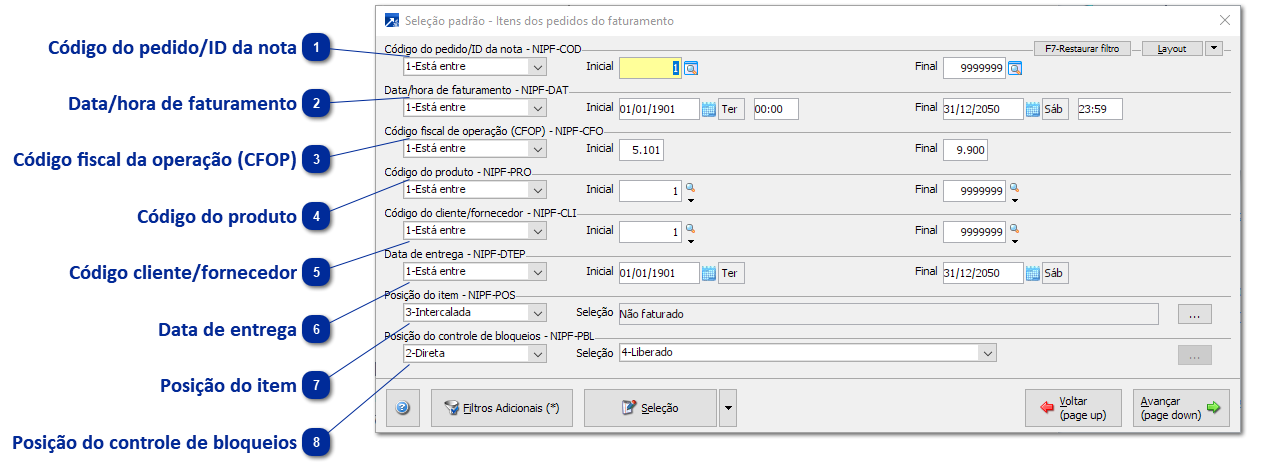Screen dimensions: 1264x471
Task: Open condition dropdown for Código do pedido/ID da nota
Action: tap(537, 67)
